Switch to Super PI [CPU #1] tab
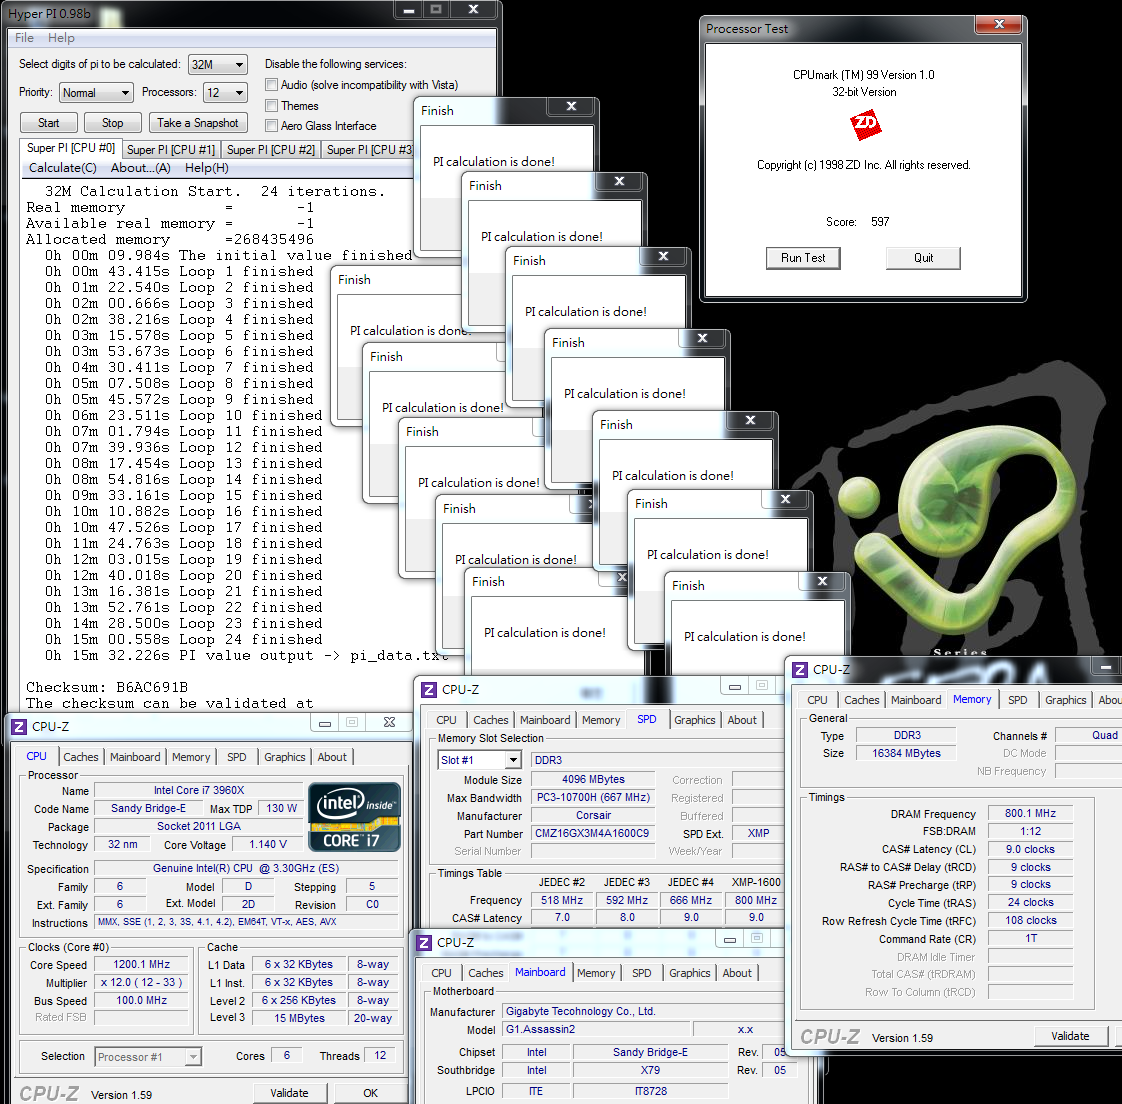The height and width of the screenshot is (1104, 1122). pyautogui.click(x=170, y=150)
